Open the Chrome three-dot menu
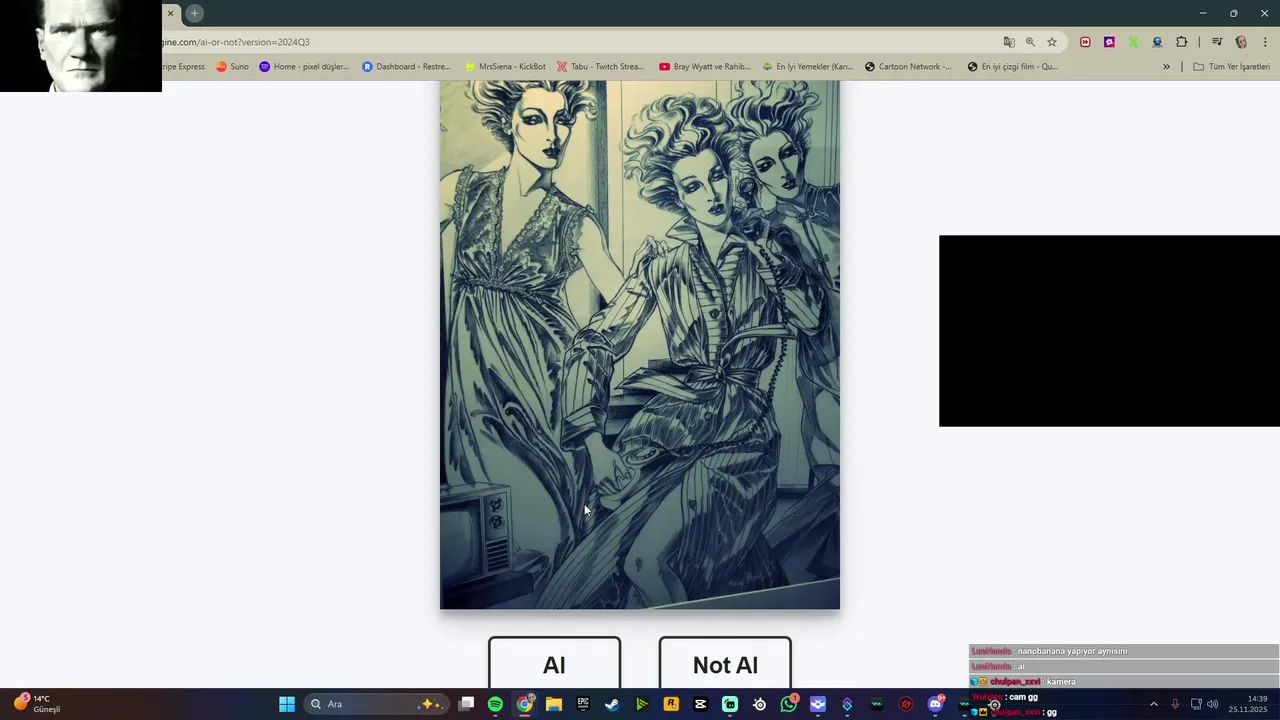The image size is (1280, 720). (1265, 42)
